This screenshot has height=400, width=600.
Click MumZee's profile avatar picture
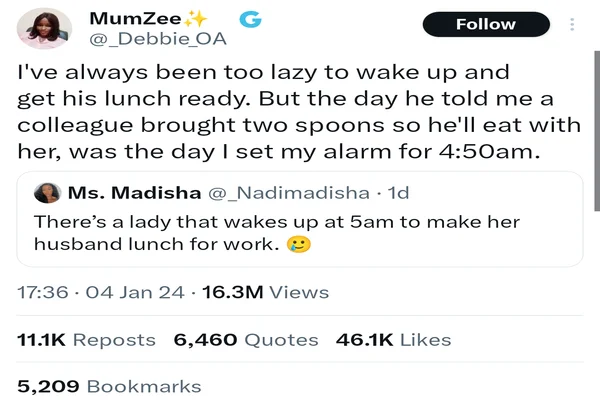pyautogui.click(x=45, y=28)
